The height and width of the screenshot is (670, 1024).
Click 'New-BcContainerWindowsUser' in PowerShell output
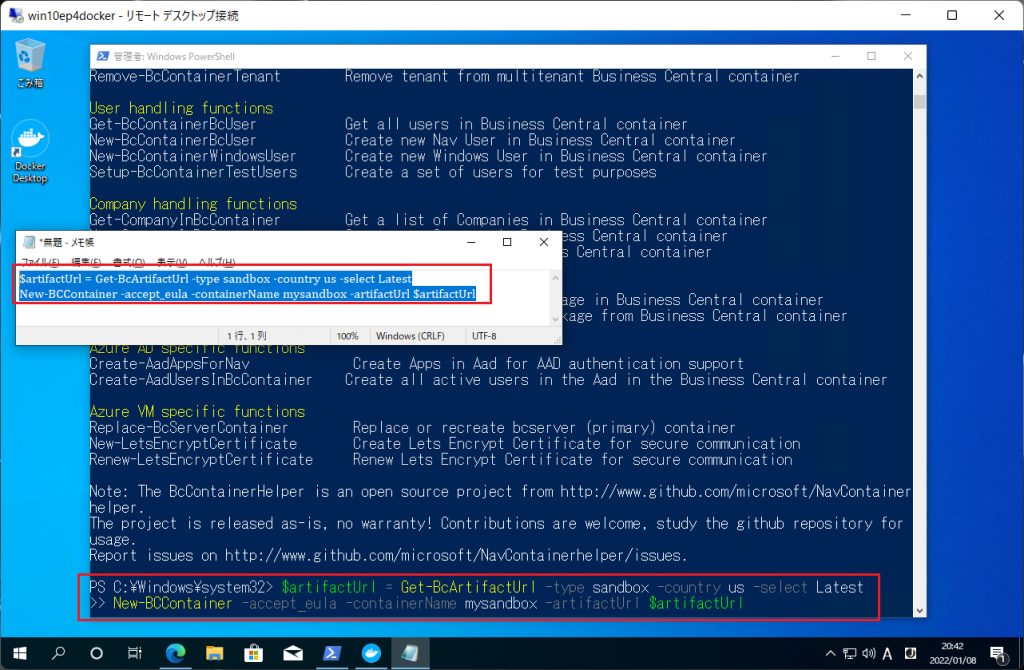193,156
